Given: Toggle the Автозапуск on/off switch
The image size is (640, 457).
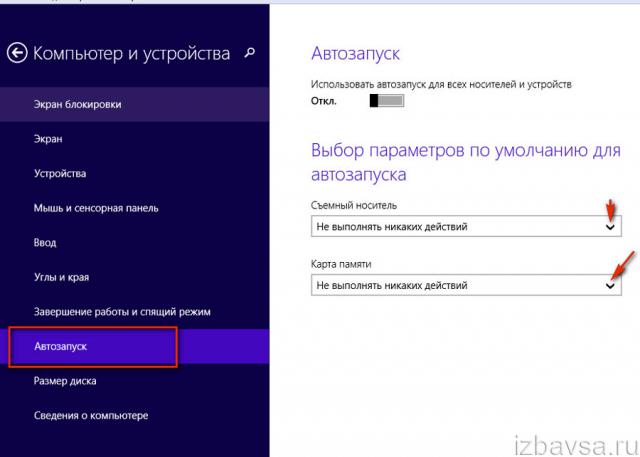Looking at the screenshot, I should [387, 101].
